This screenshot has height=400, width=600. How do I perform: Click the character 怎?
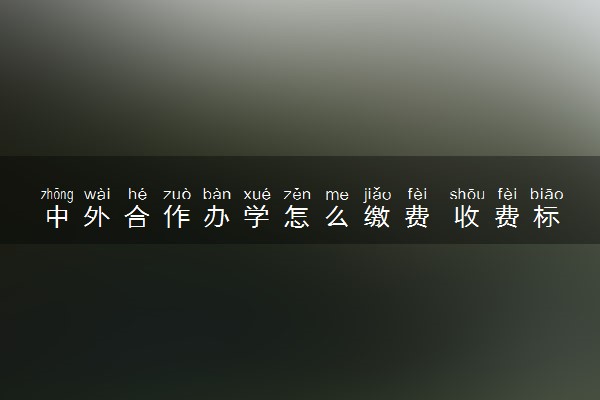click(297, 217)
